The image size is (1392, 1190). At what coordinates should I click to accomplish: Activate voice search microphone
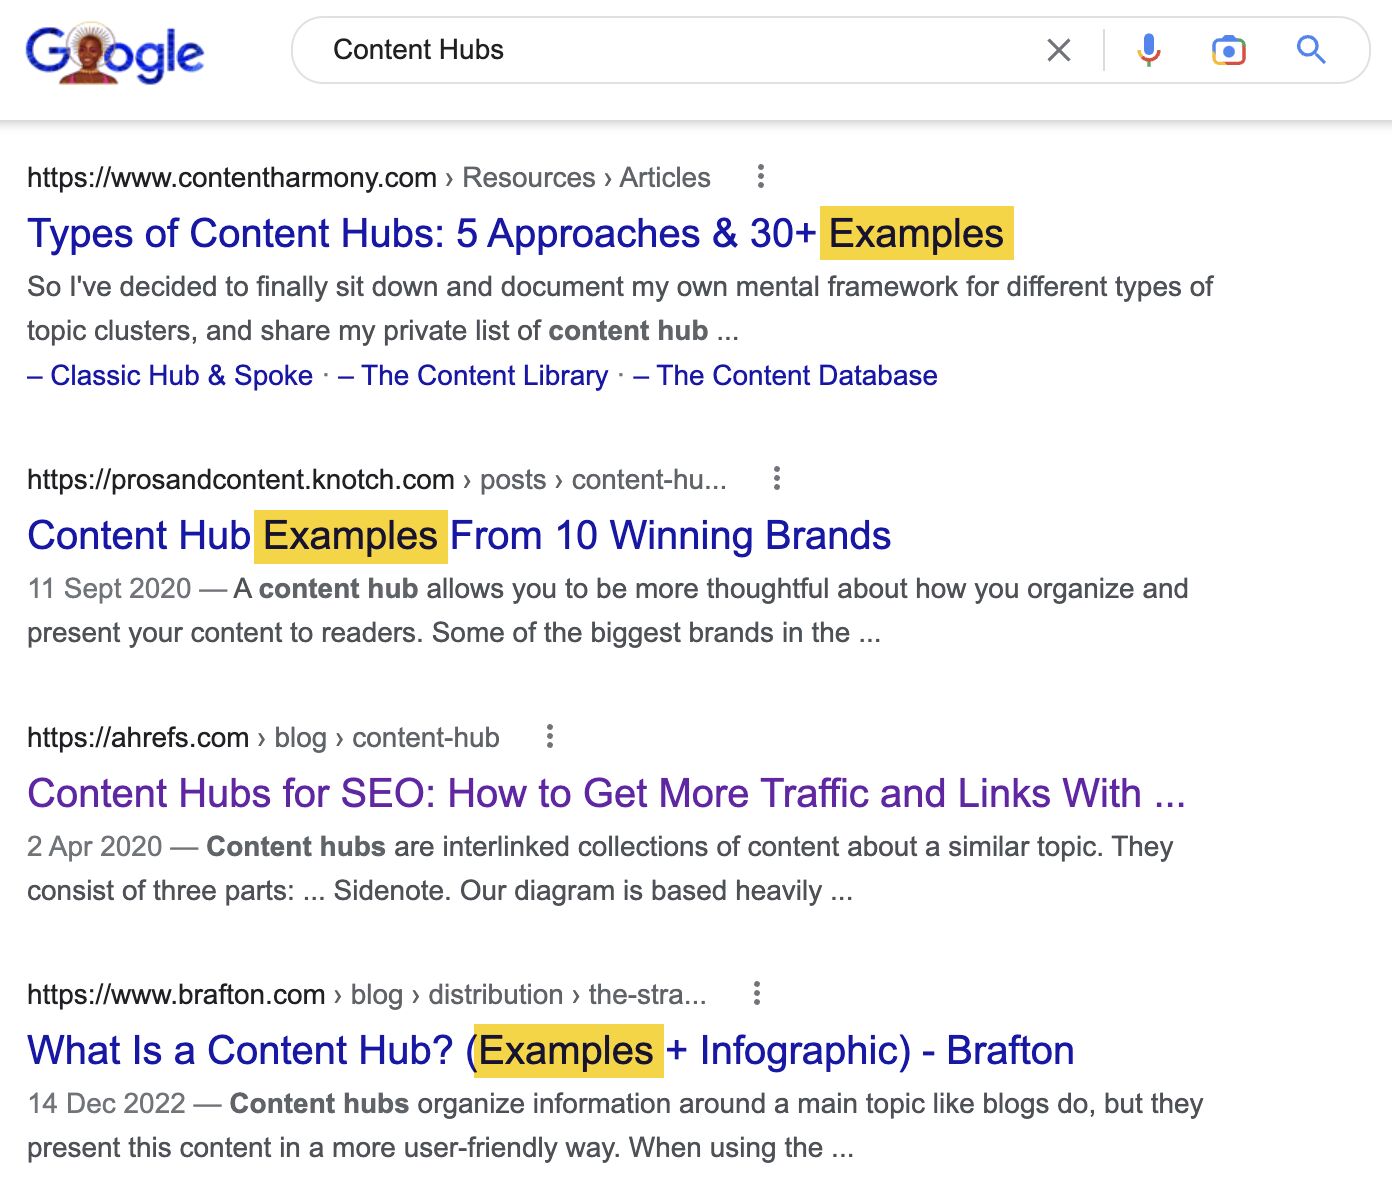[x=1148, y=49]
